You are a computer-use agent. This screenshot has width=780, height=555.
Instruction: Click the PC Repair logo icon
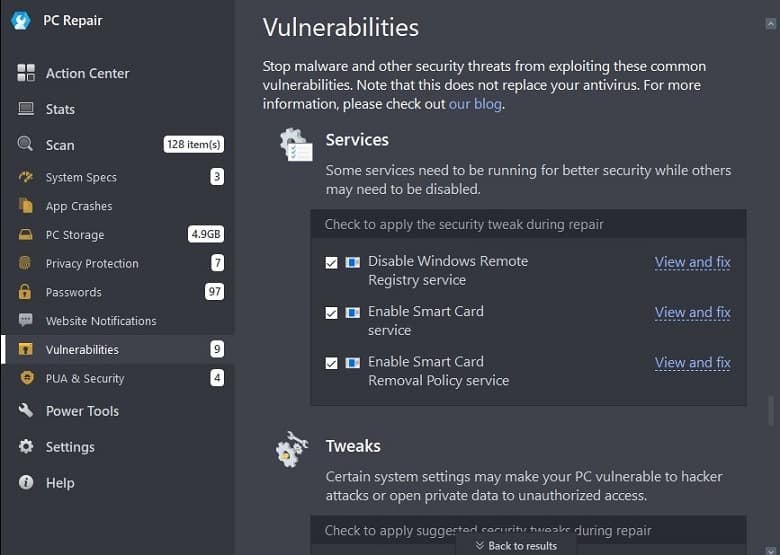click(x=21, y=20)
